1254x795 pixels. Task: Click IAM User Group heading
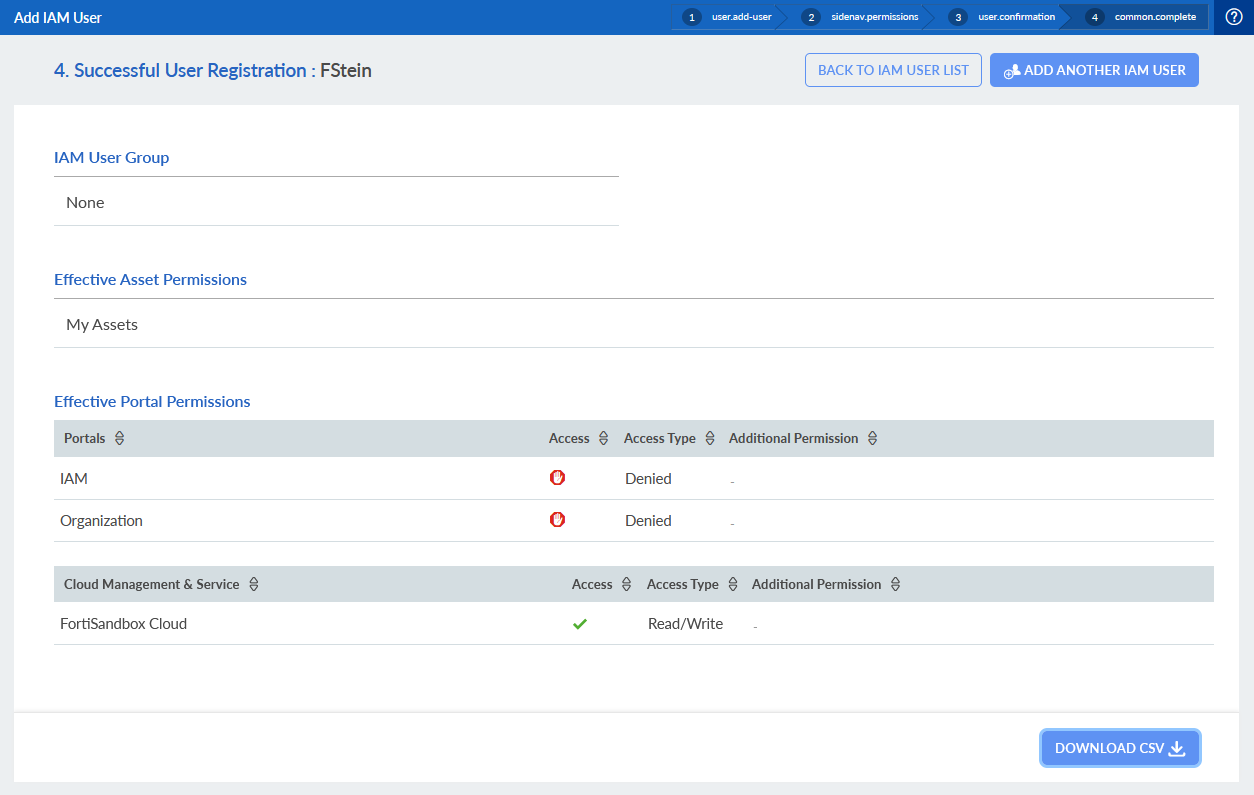click(x=112, y=157)
